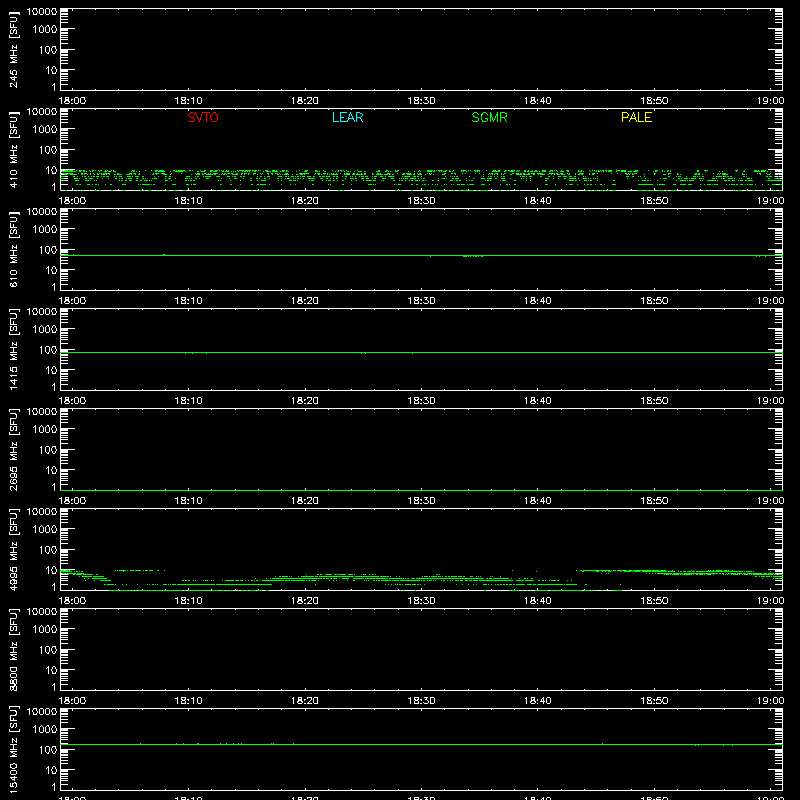Screen dimensions: 800x800
Task: Click the 18:20 time label below 1415 MHz plot
Action: 305,401
